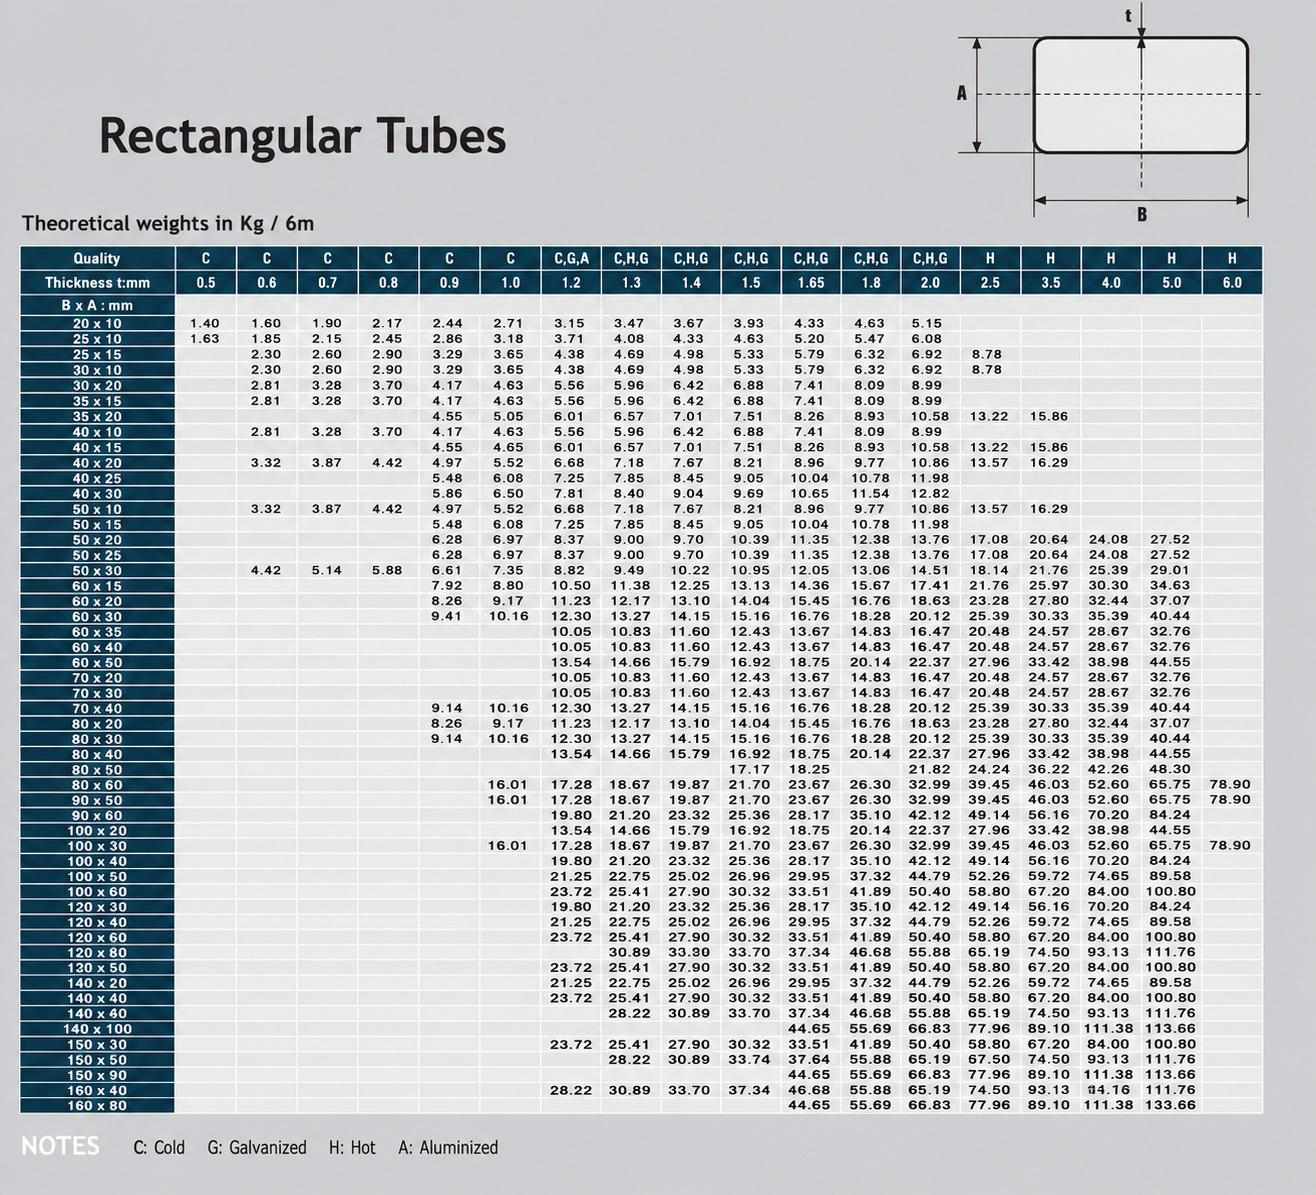The image size is (1316, 1195).
Task: Select the 'Theoretical weights in Kg / 6m' caption
Action: click(x=168, y=223)
